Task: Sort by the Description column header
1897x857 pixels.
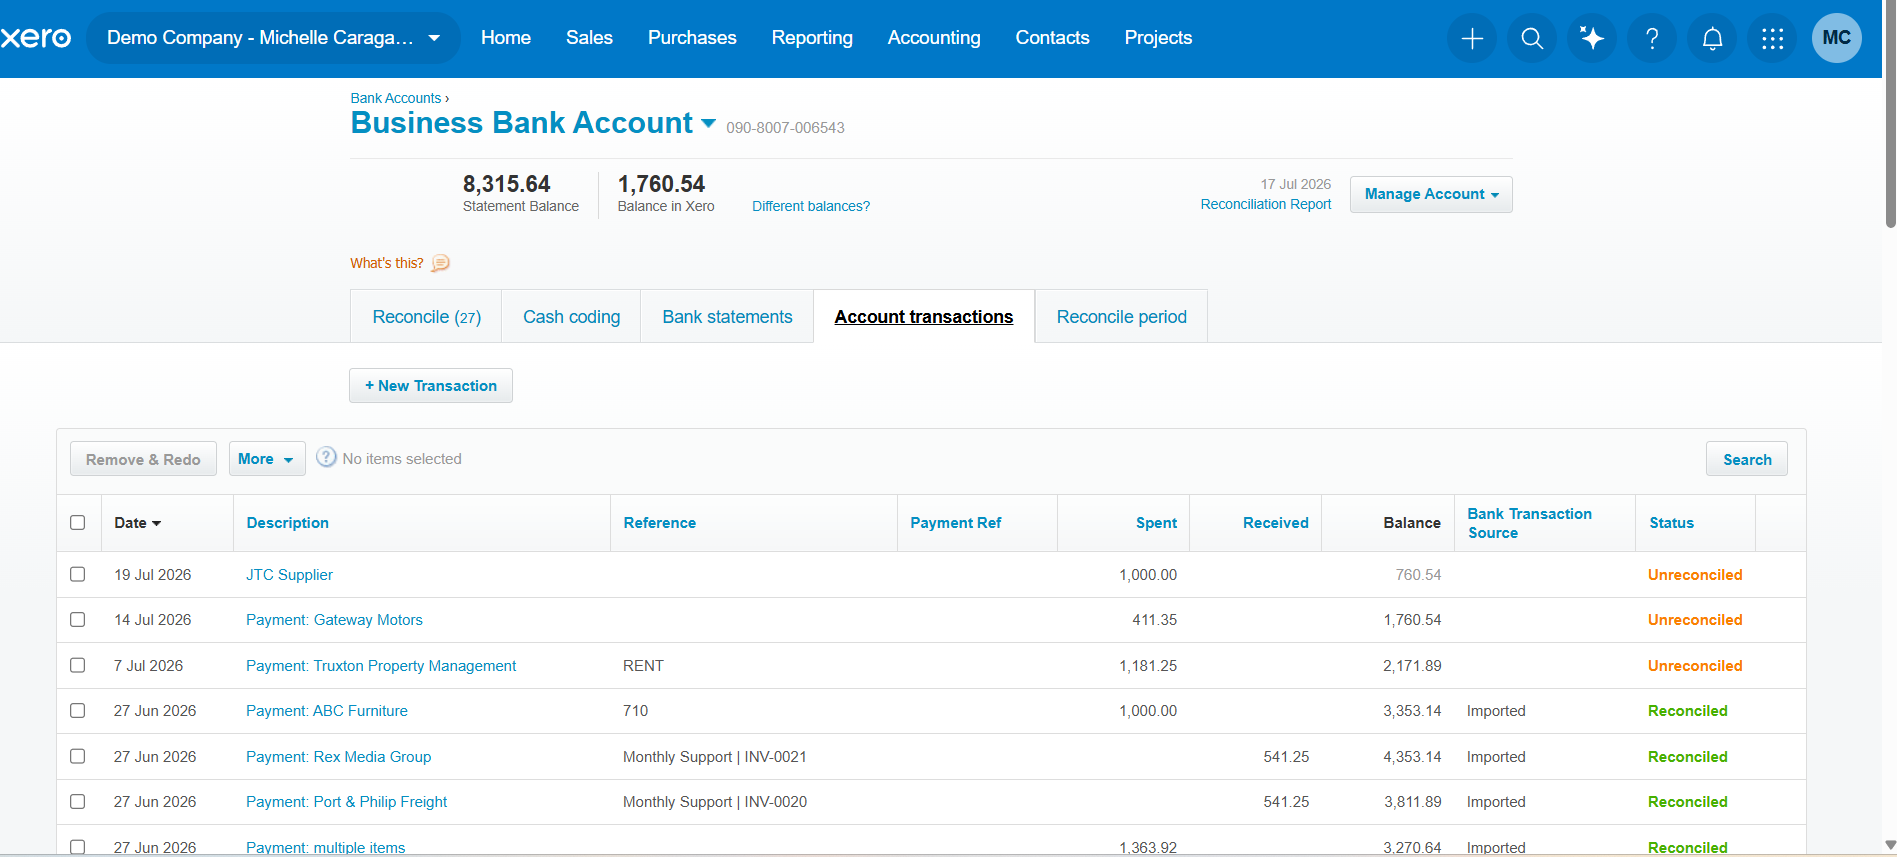Action: point(288,523)
